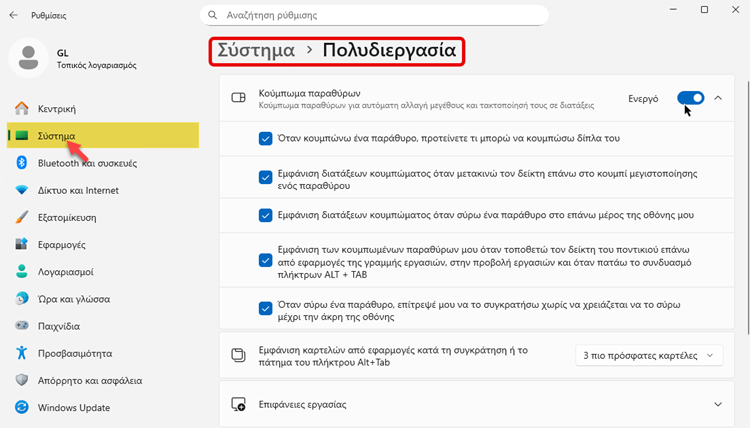The width and height of the screenshot is (750, 428).
Task: Click the search magnifier icon
Action: [213, 15]
